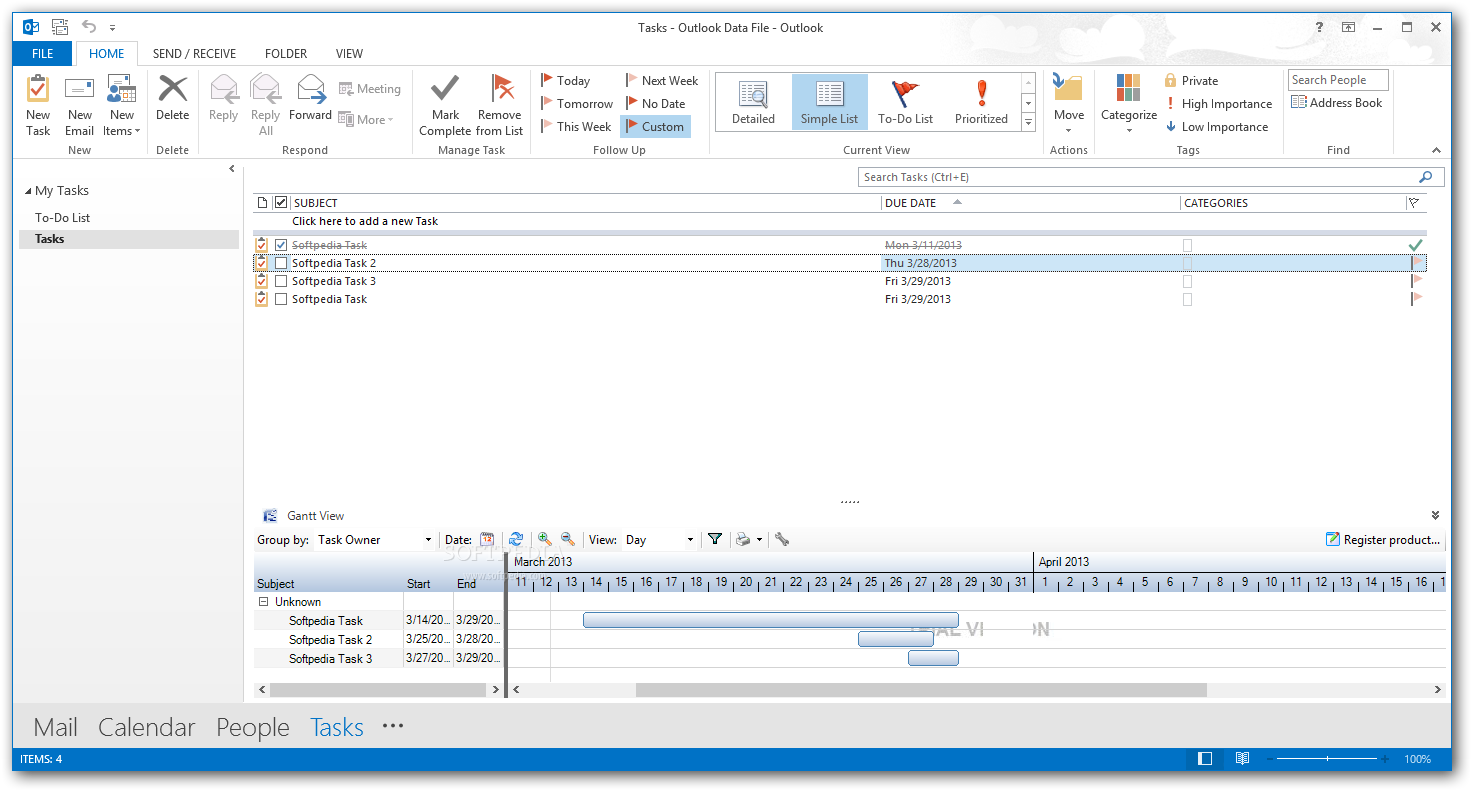Switch to the Prioritized view
Viewport: 1472px width, 791px height.
pos(981,102)
